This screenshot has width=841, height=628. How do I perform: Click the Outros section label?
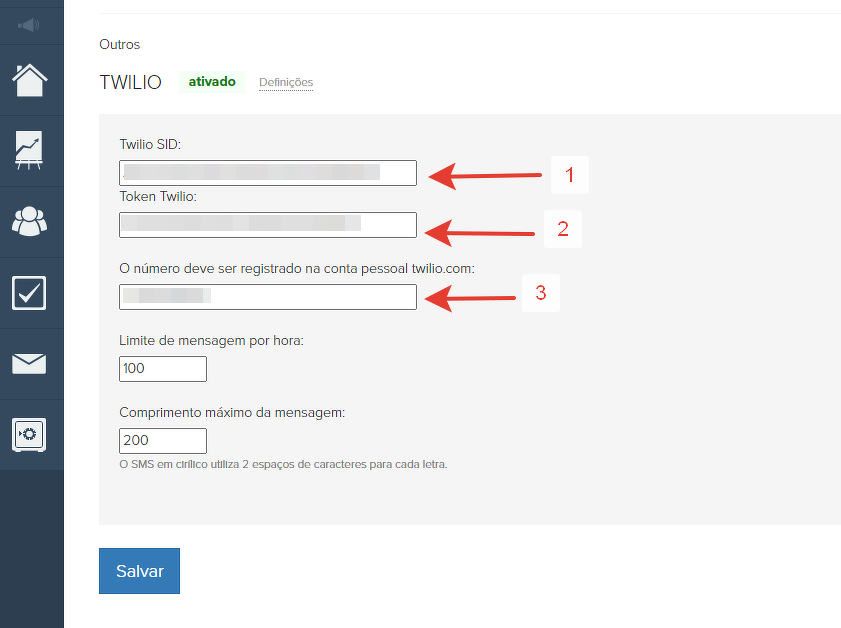pos(120,44)
